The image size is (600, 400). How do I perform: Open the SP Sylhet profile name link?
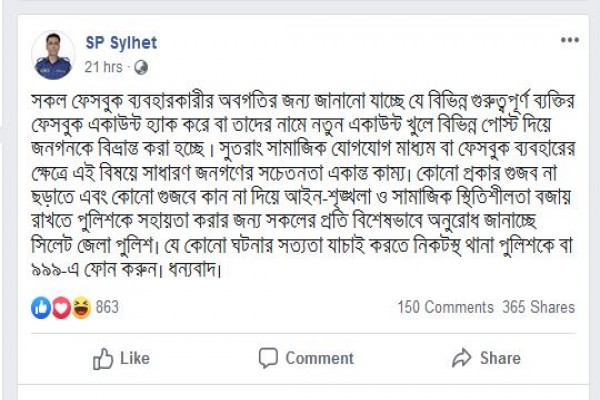point(121,43)
